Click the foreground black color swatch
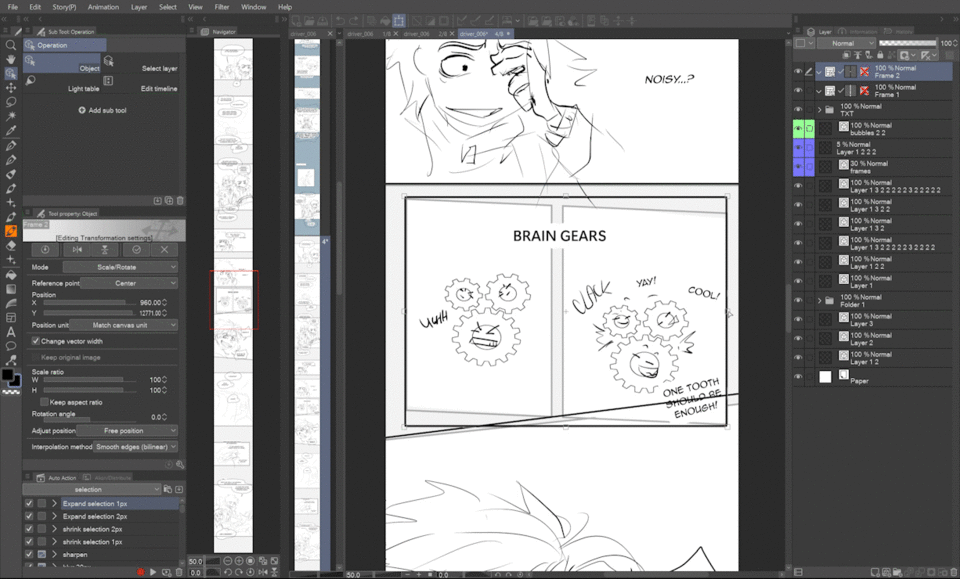 [7, 375]
